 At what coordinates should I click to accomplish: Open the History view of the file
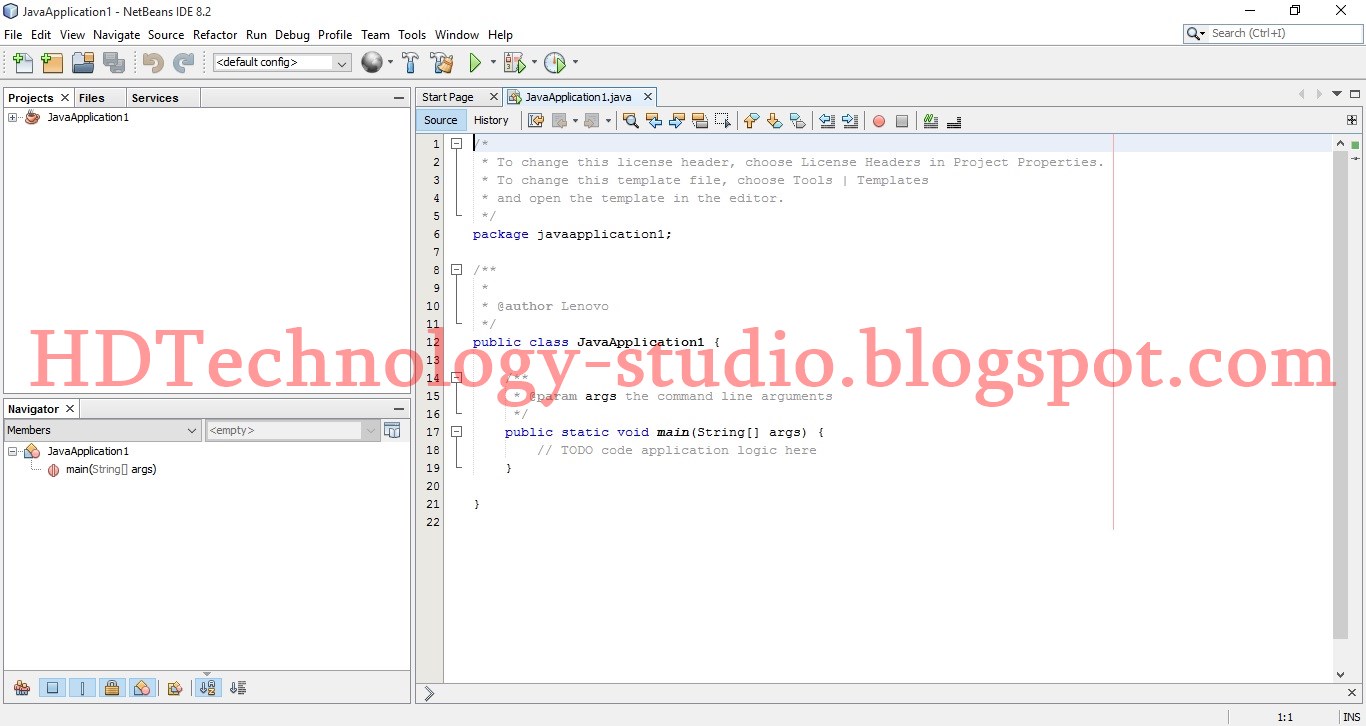(x=492, y=119)
